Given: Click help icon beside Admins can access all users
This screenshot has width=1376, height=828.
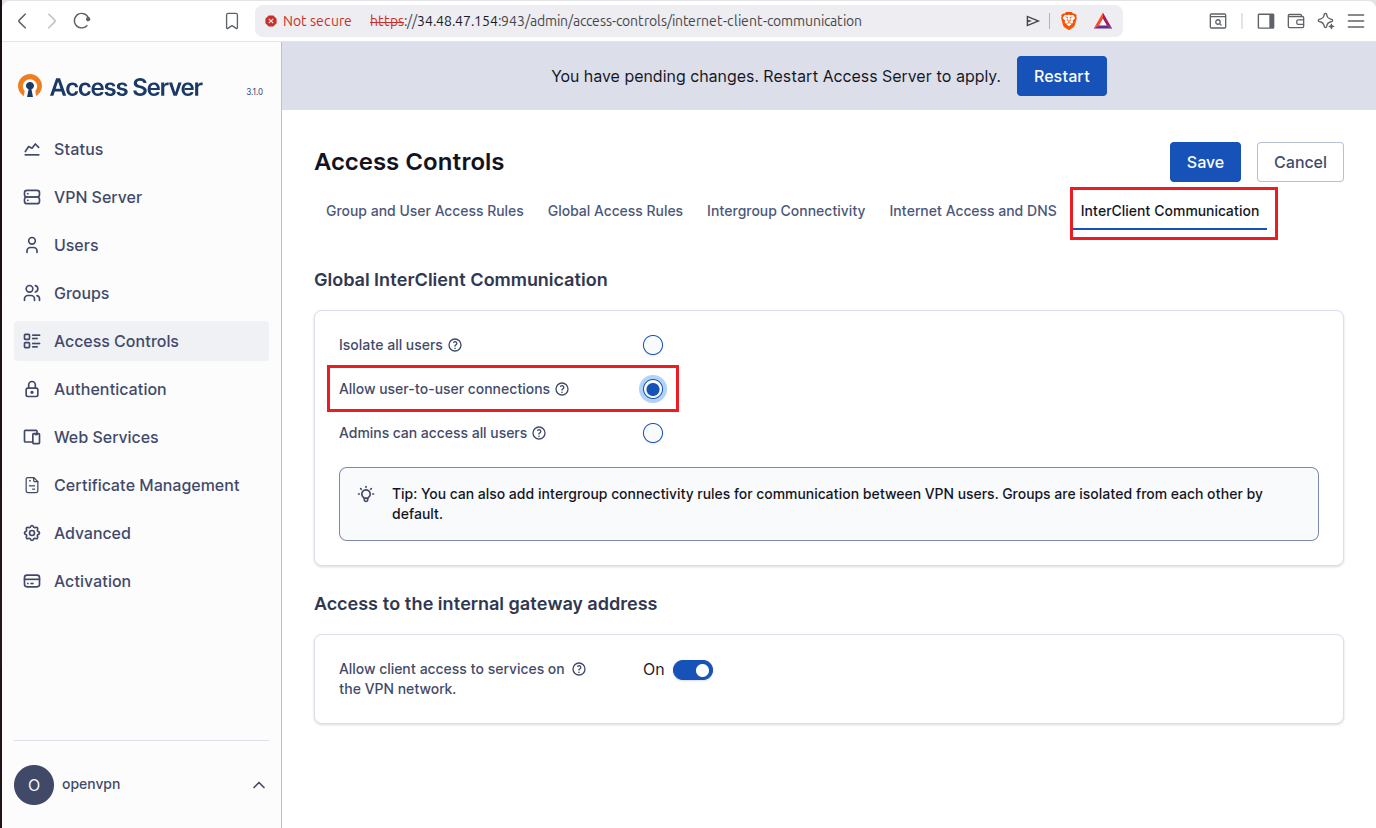Looking at the screenshot, I should click(x=539, y=433).
